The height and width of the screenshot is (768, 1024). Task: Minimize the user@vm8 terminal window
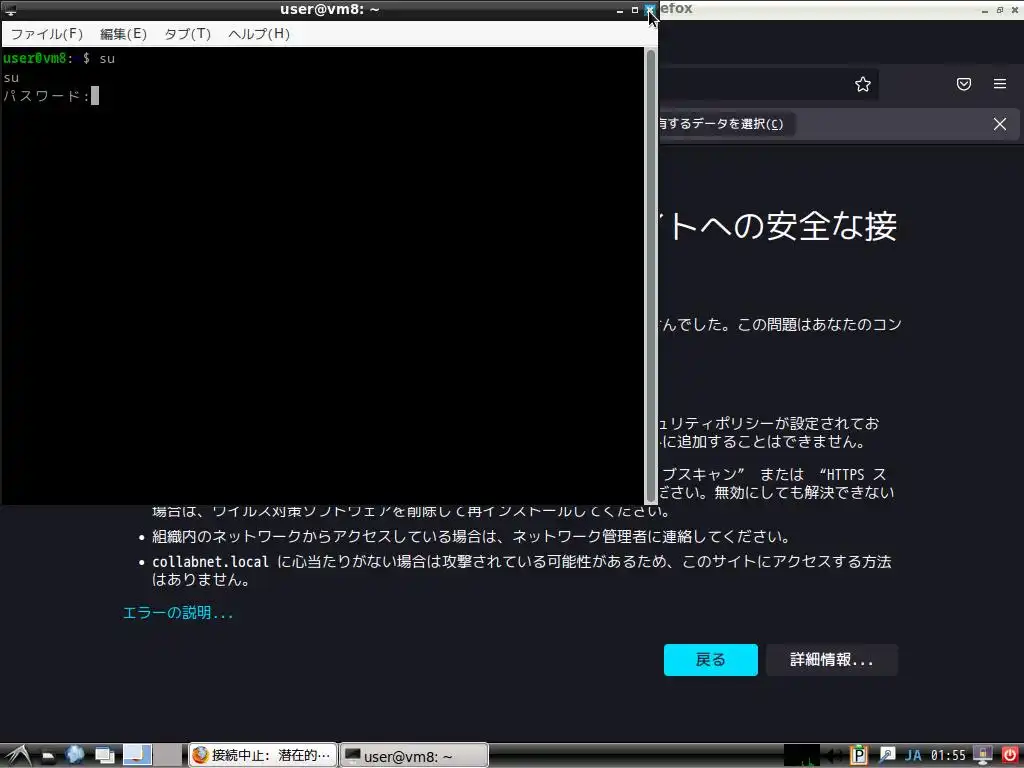click(620, 10)
